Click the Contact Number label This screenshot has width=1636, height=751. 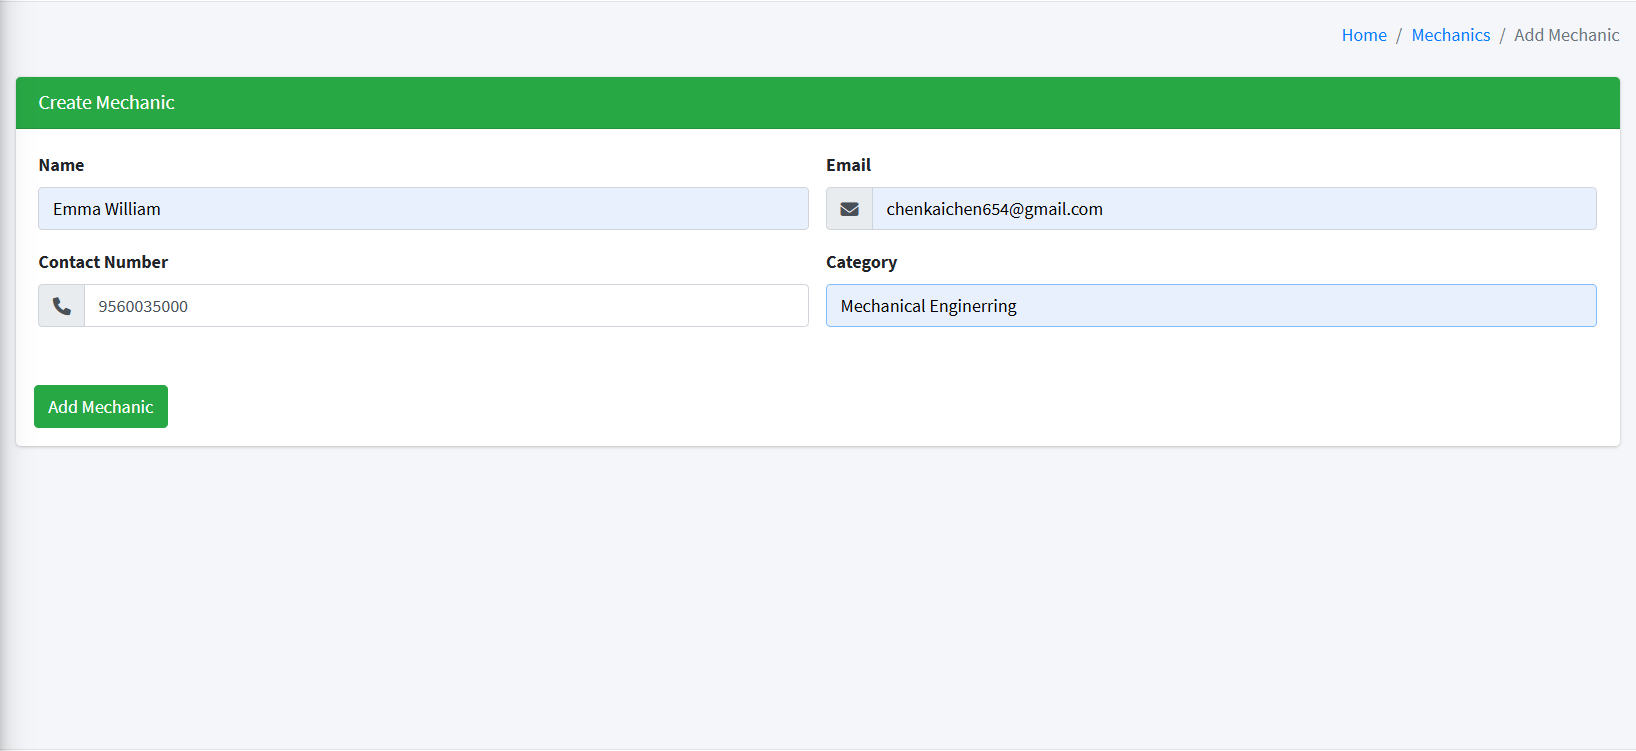[x=103, y=262]
